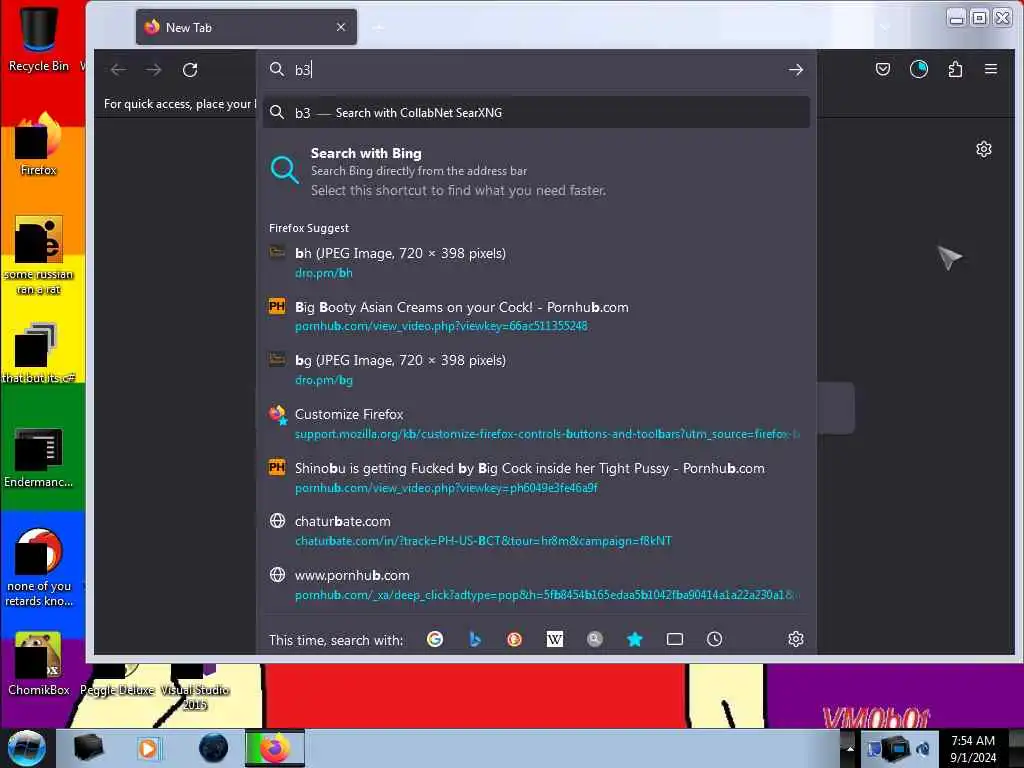
Task: Select the Peggle Deluxe desktop icon
Action: tap(117, 682)
